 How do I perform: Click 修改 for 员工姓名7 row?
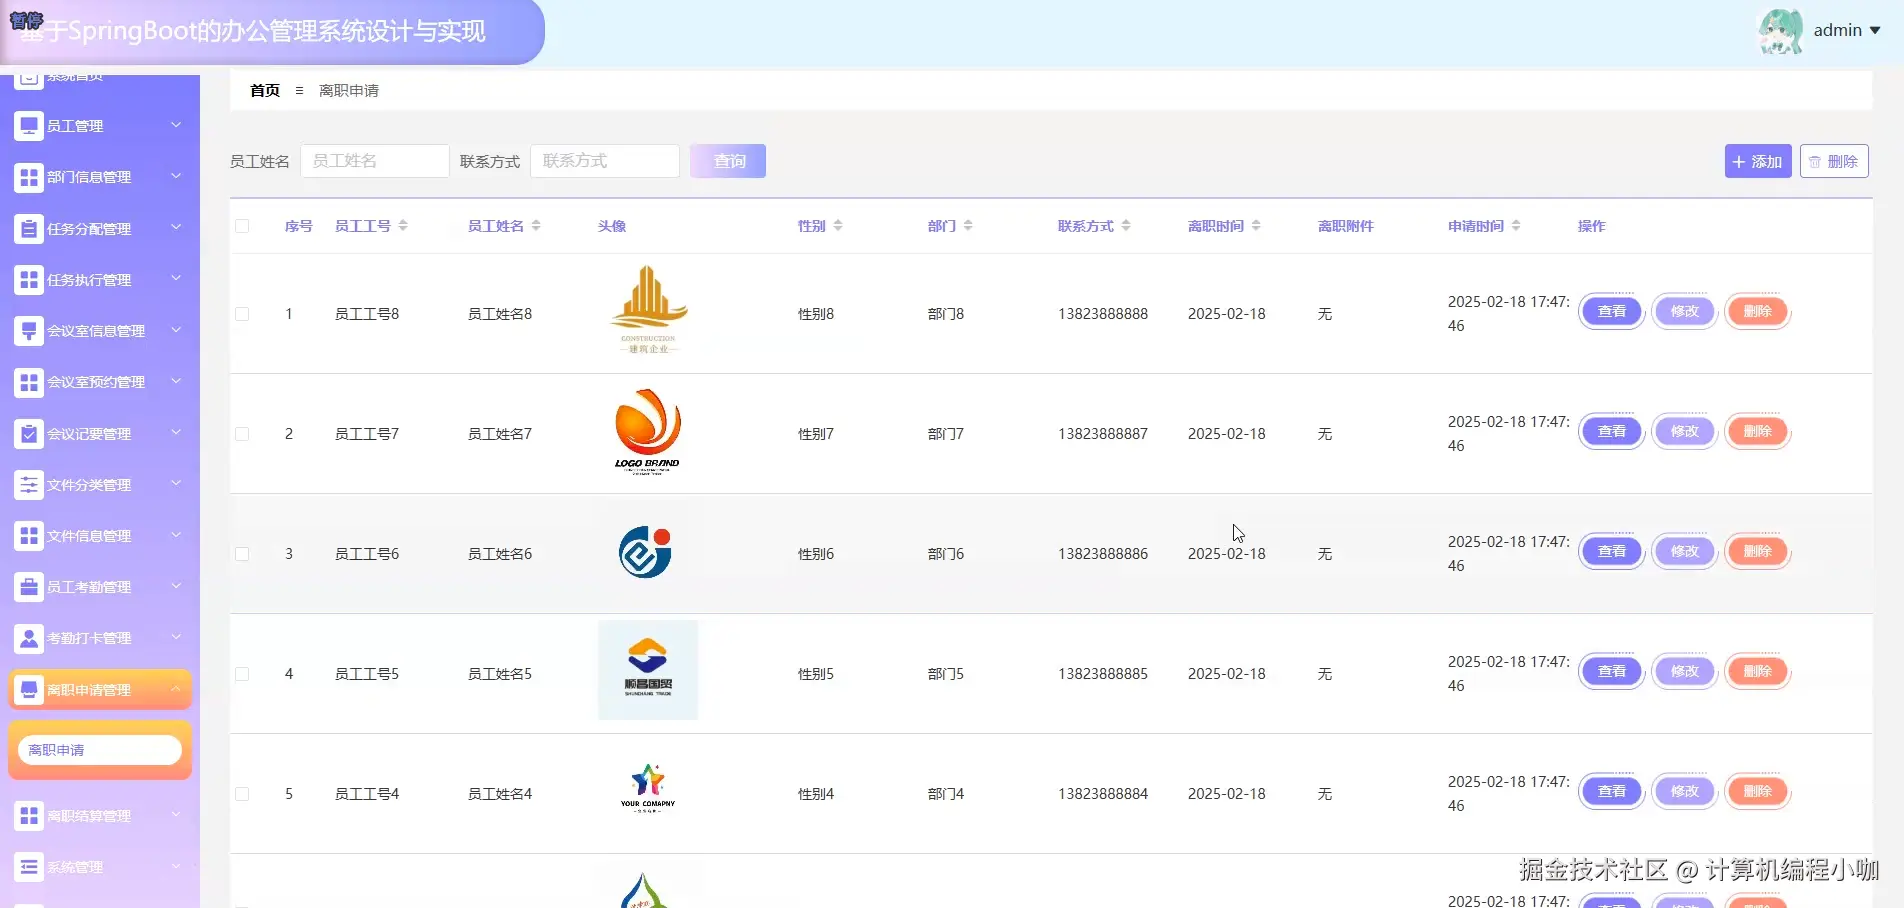point(1685,432)
